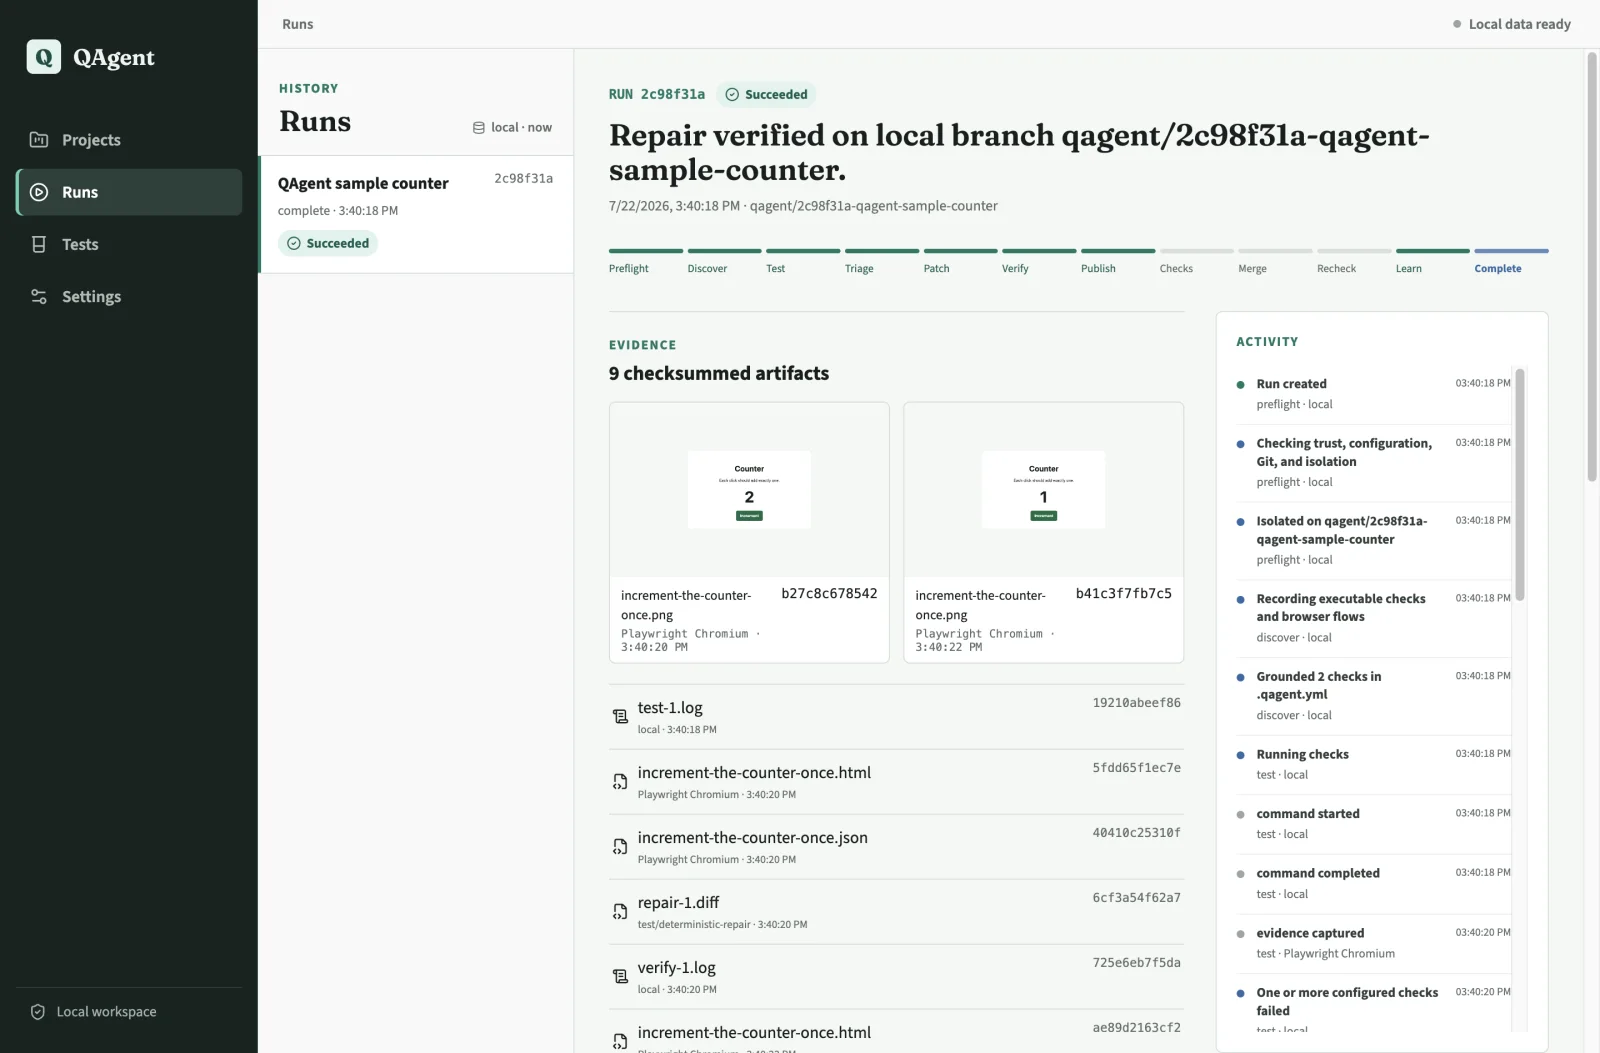Click the Running checks activity entry
Screen dimensions: 1600x1053
[x=1373, y=764]
